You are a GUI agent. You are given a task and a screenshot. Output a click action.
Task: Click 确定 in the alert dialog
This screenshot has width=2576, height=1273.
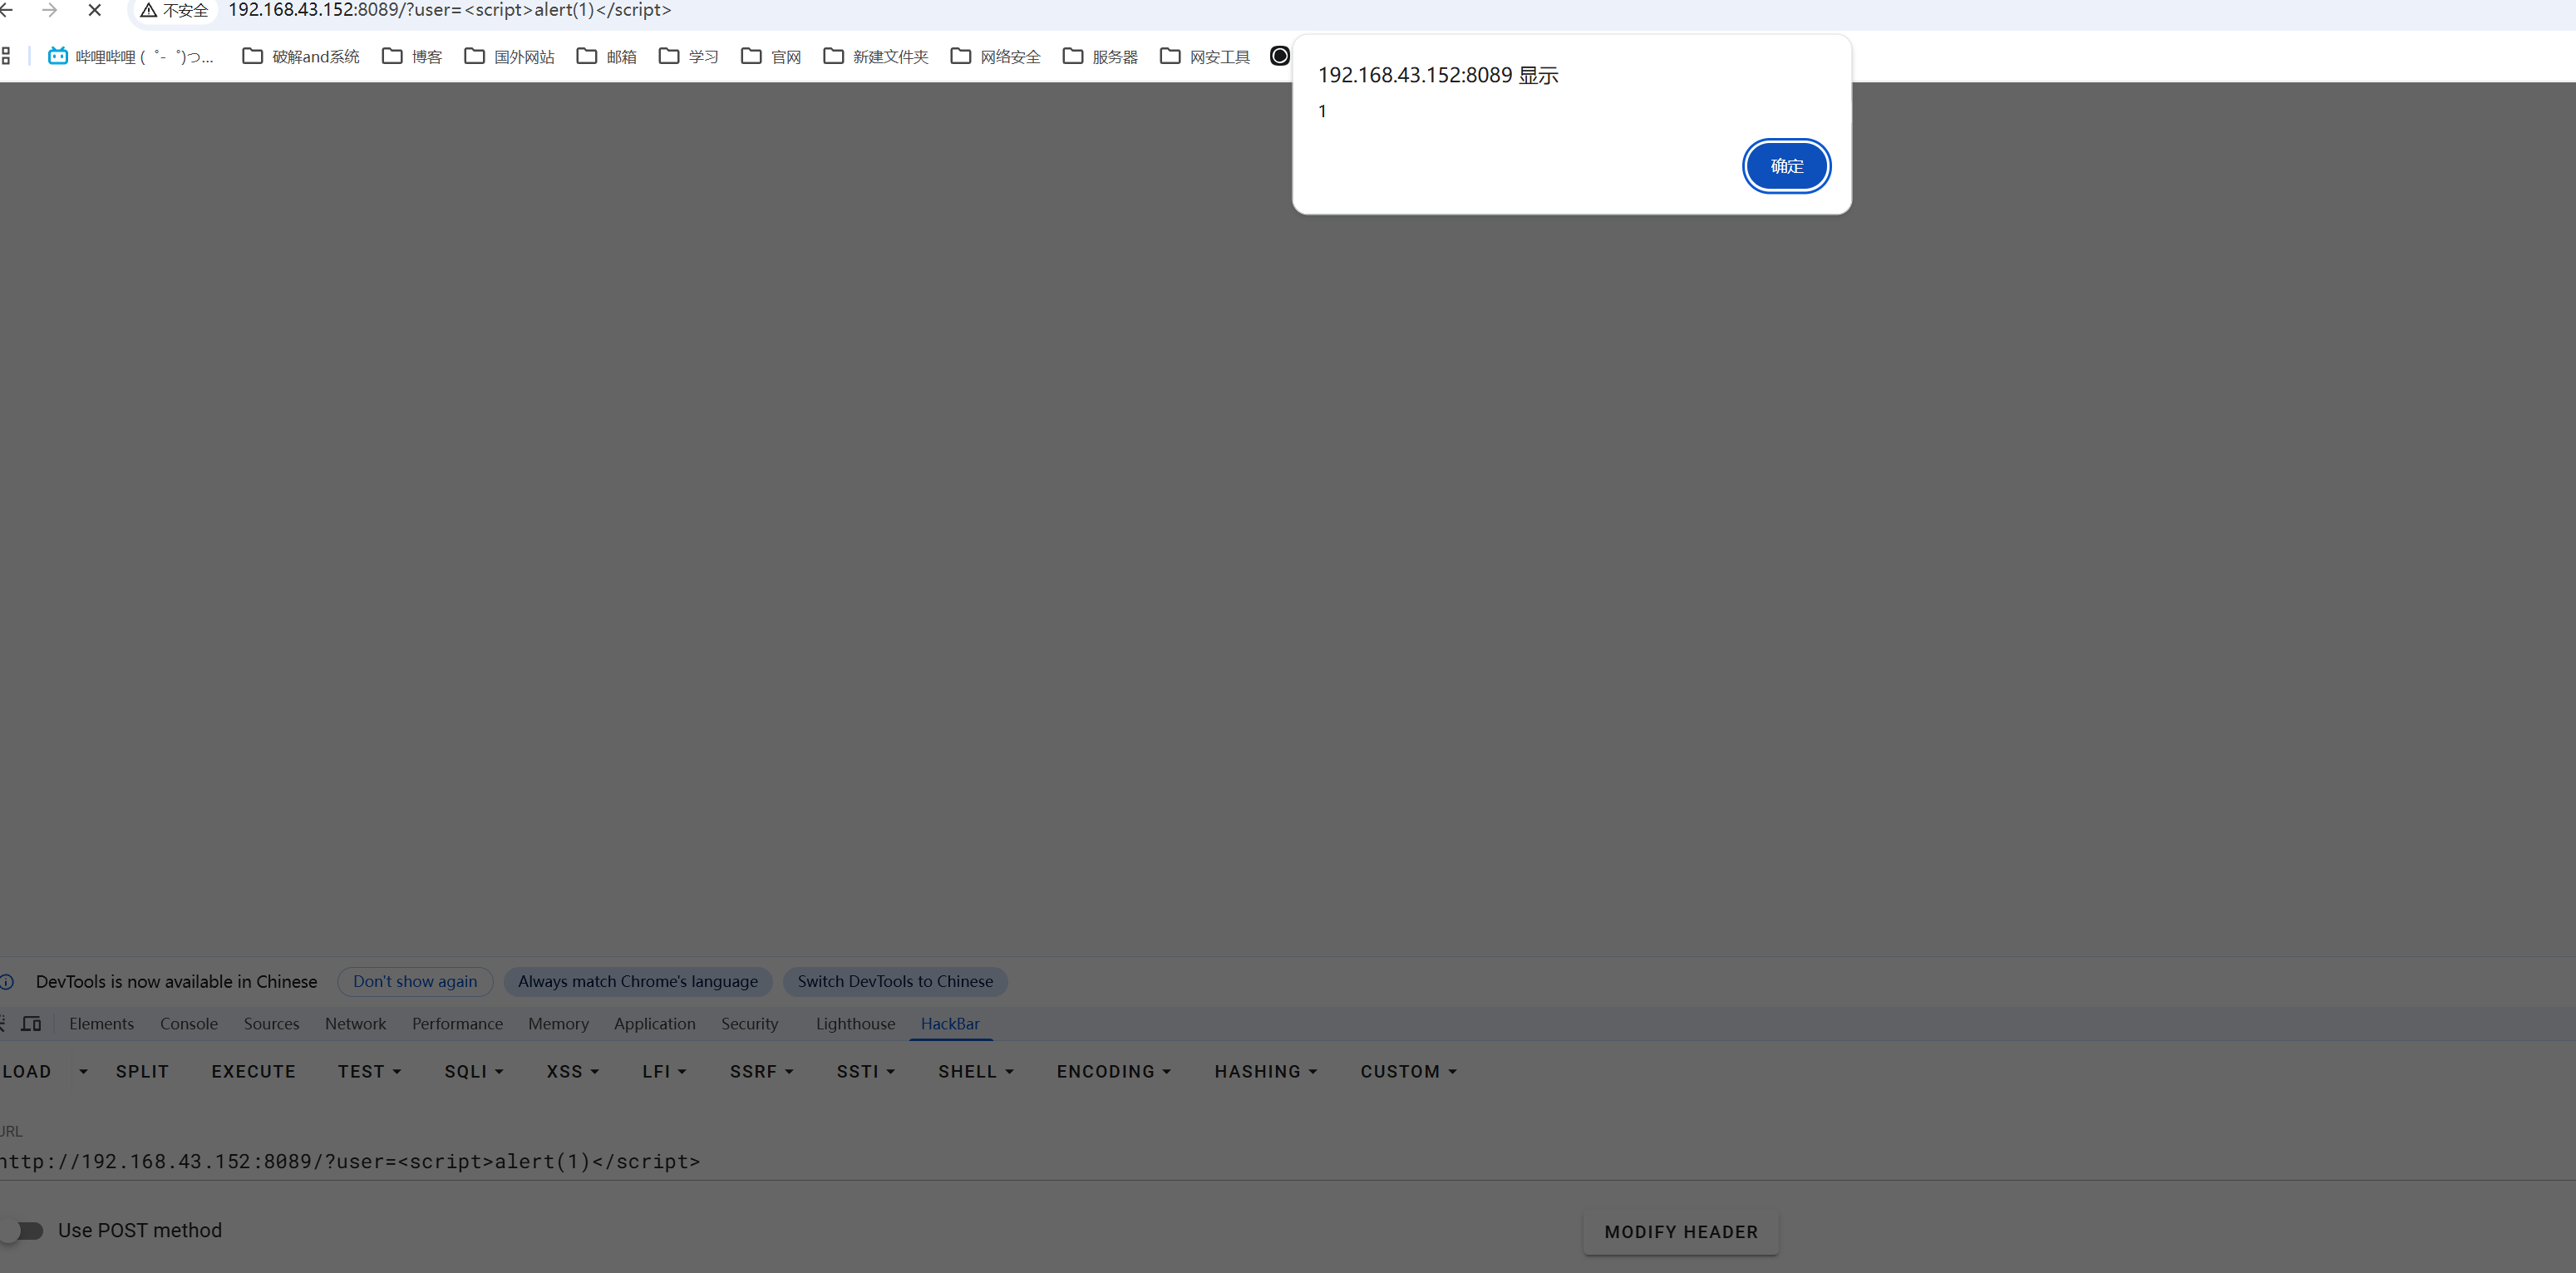point(1786,166)
